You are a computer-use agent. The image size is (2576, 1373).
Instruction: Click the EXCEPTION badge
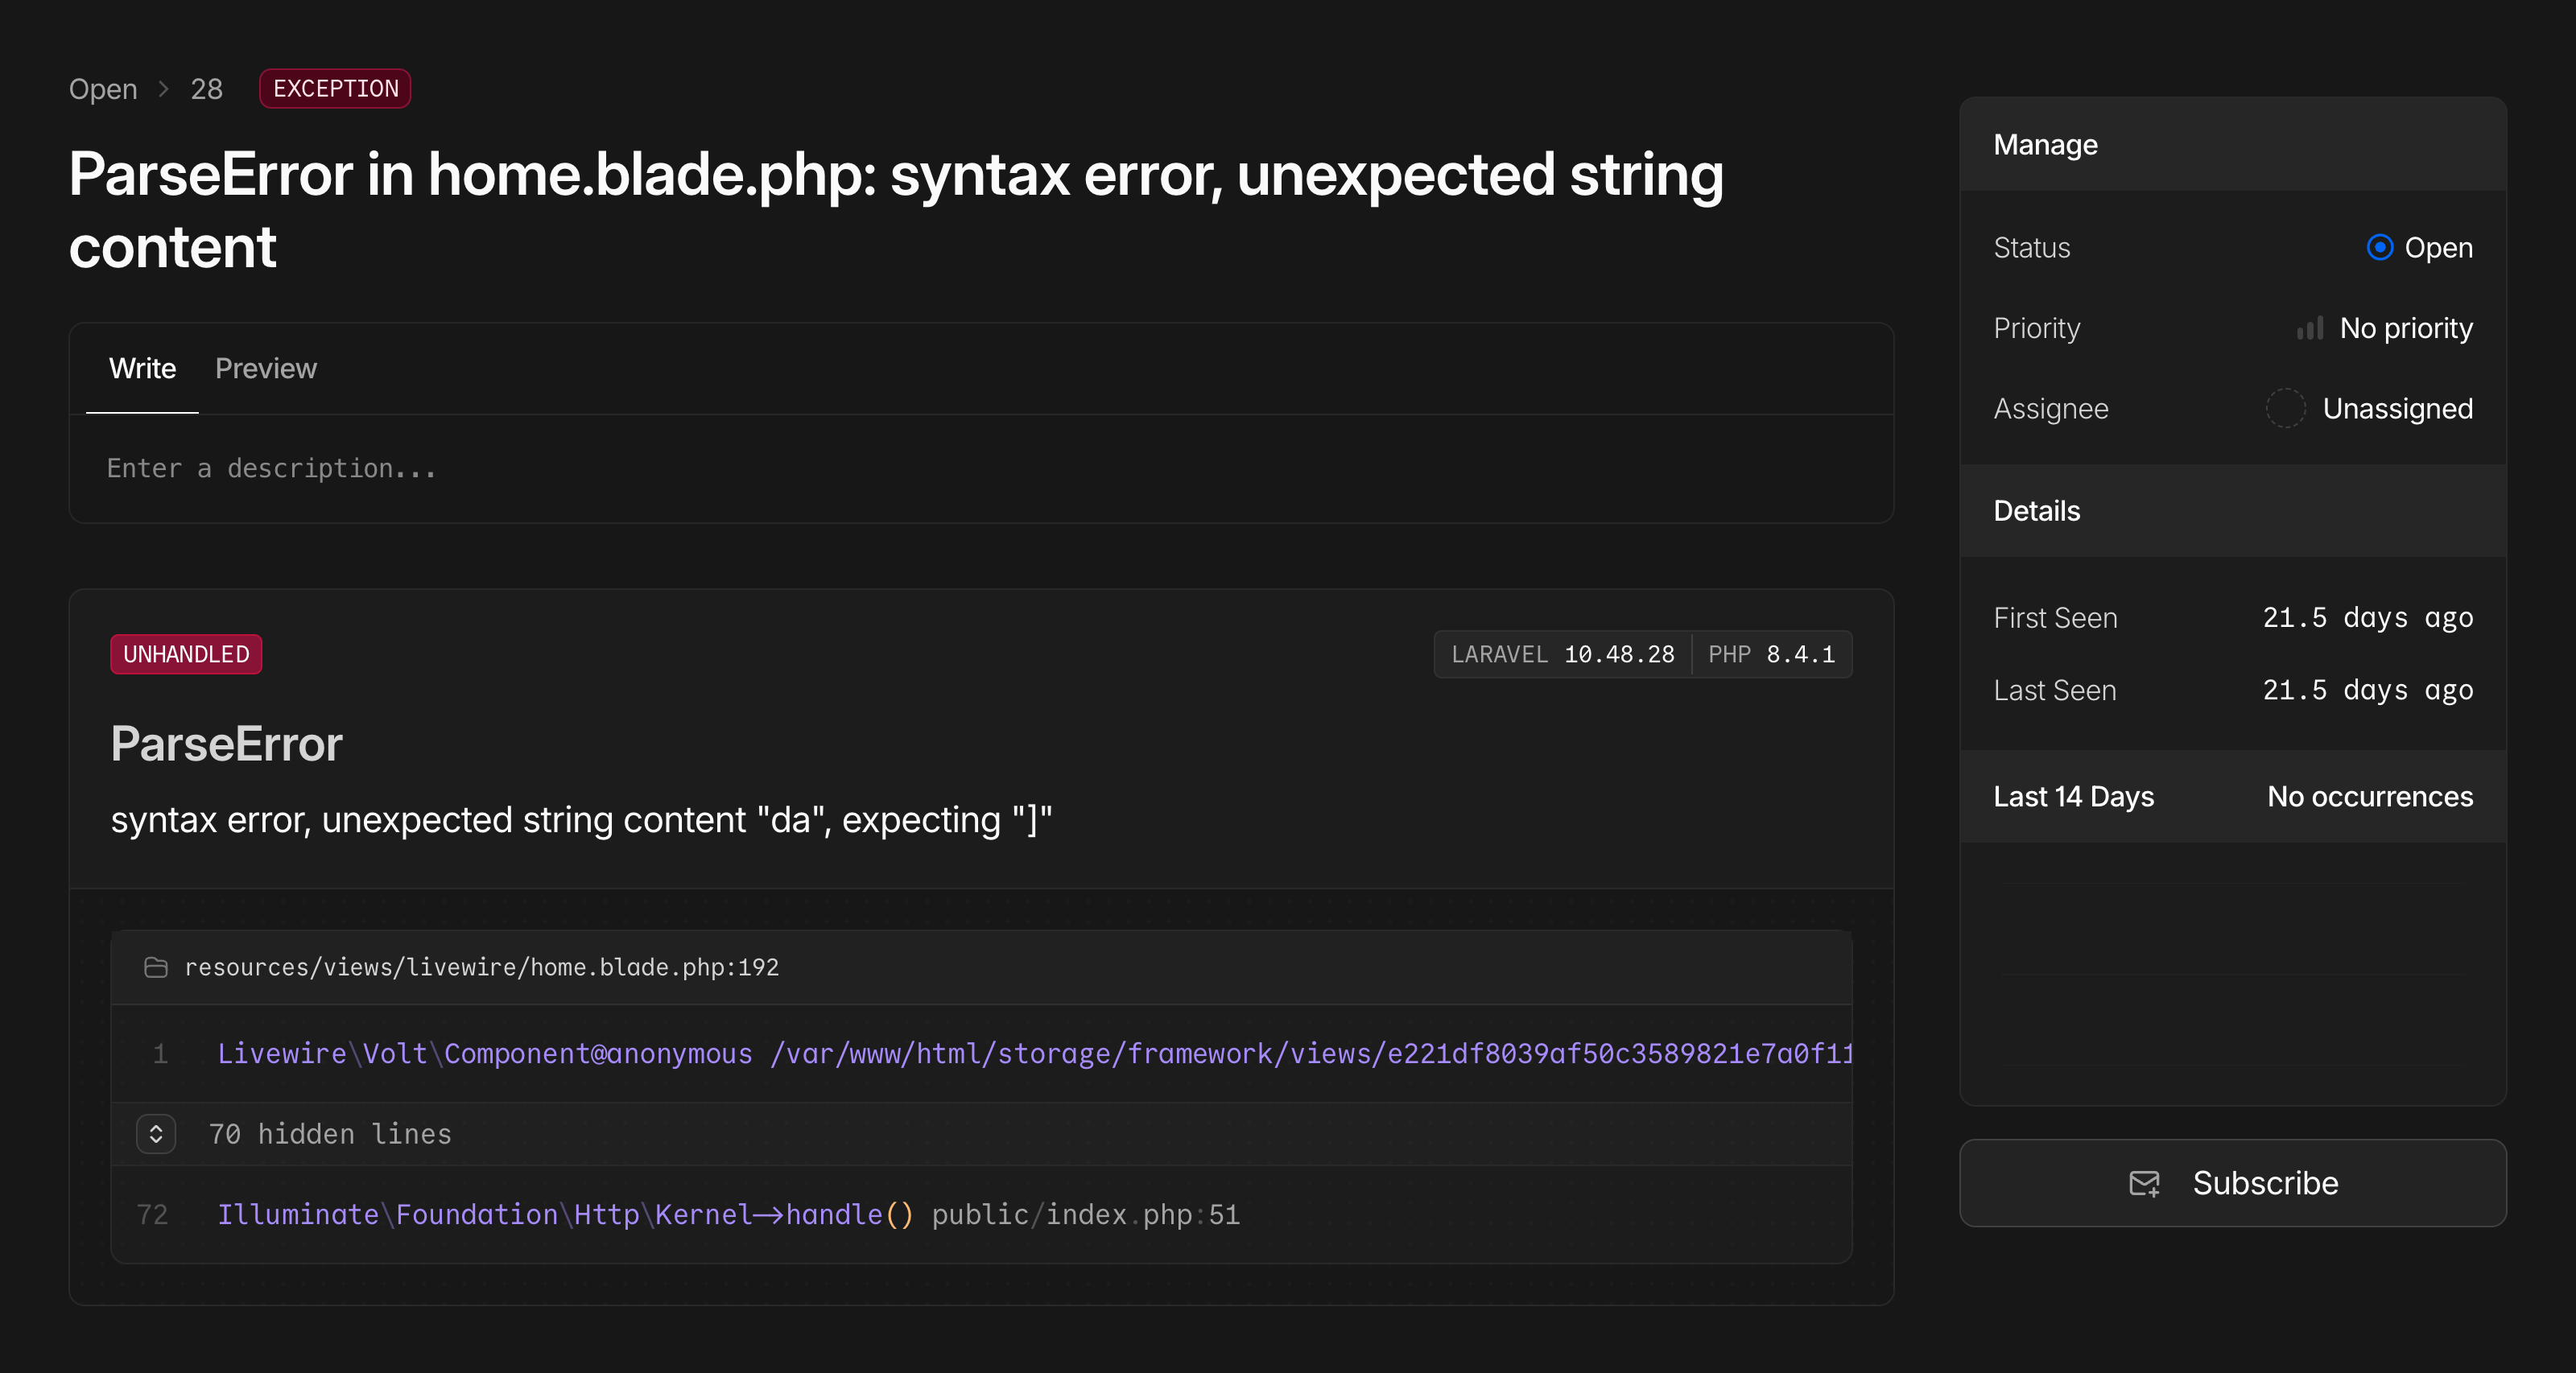tap(335, 89)
